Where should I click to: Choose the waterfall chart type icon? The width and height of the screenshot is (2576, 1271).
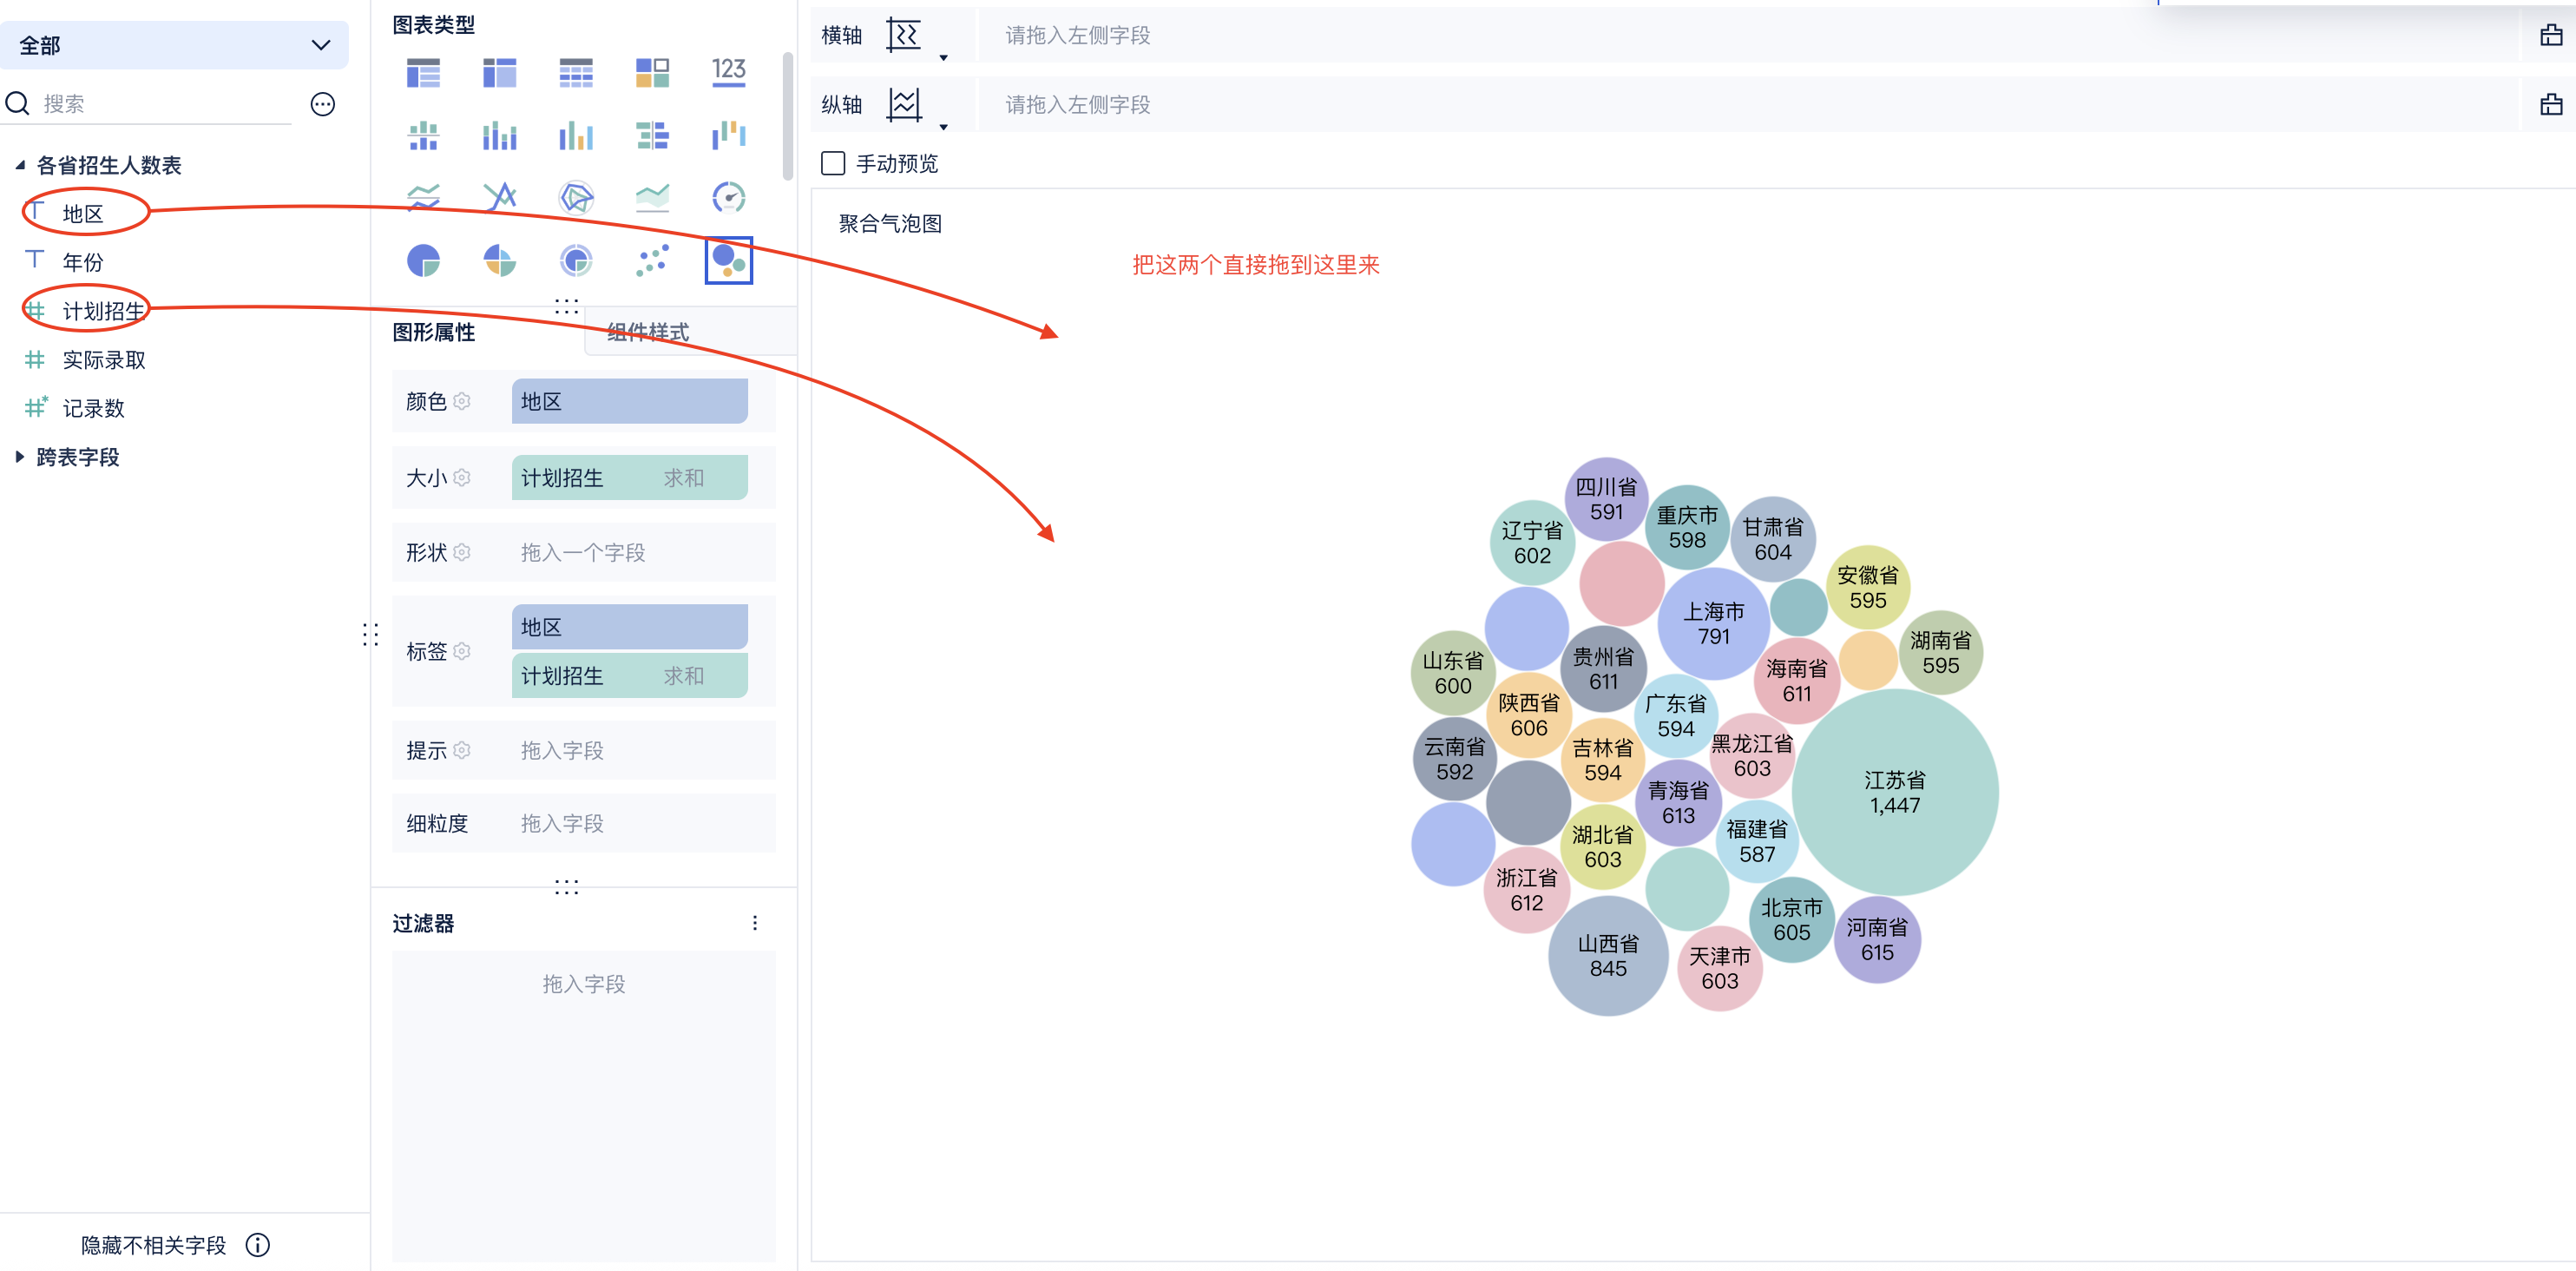[728, 135]
